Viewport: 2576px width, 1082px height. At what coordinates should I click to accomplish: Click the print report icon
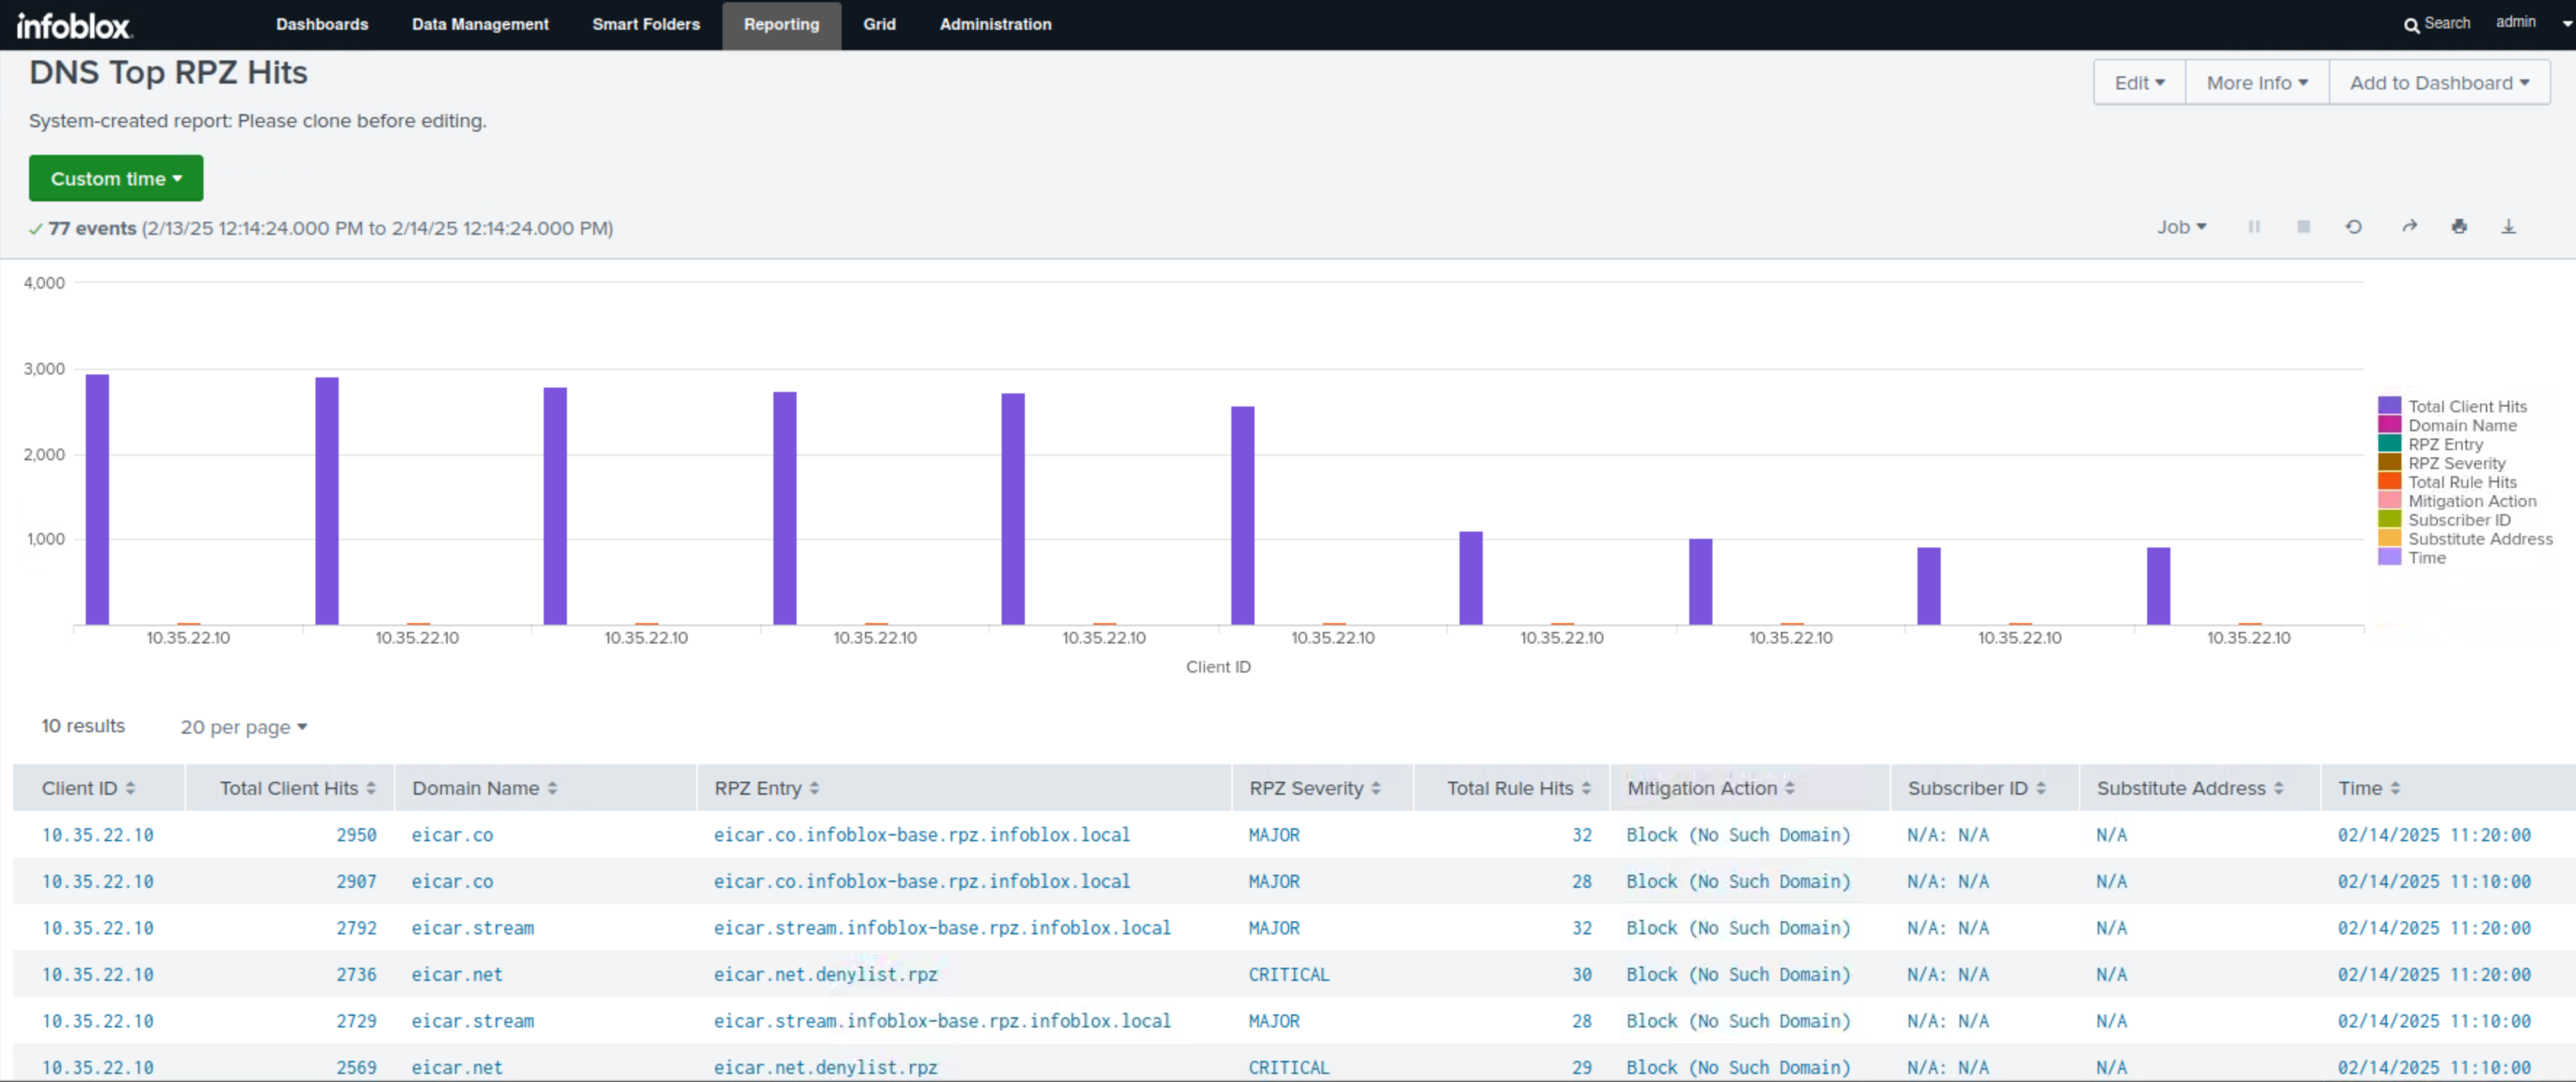pyautogui.click(x=2459, y=227)
